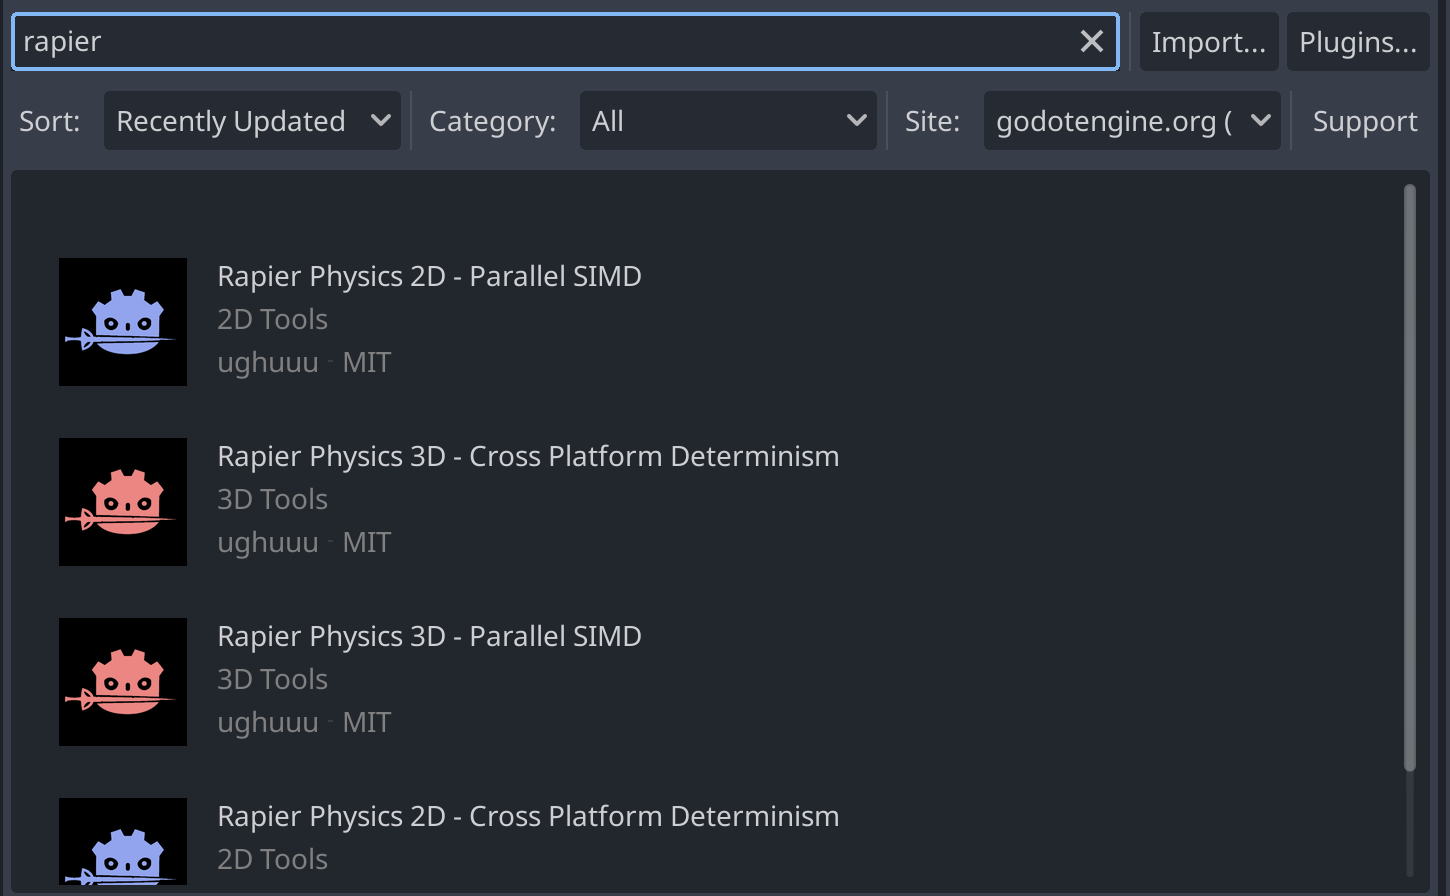Screen dimensions: 1450x896
Task: Click 2D Tools category under Rapier 2D Parallel SIMD
Action: pos(272,319)
